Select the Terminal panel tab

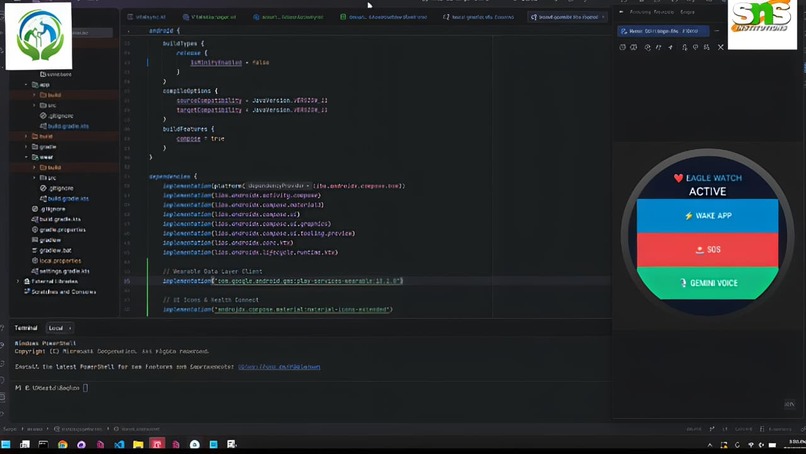click(26, 328)
